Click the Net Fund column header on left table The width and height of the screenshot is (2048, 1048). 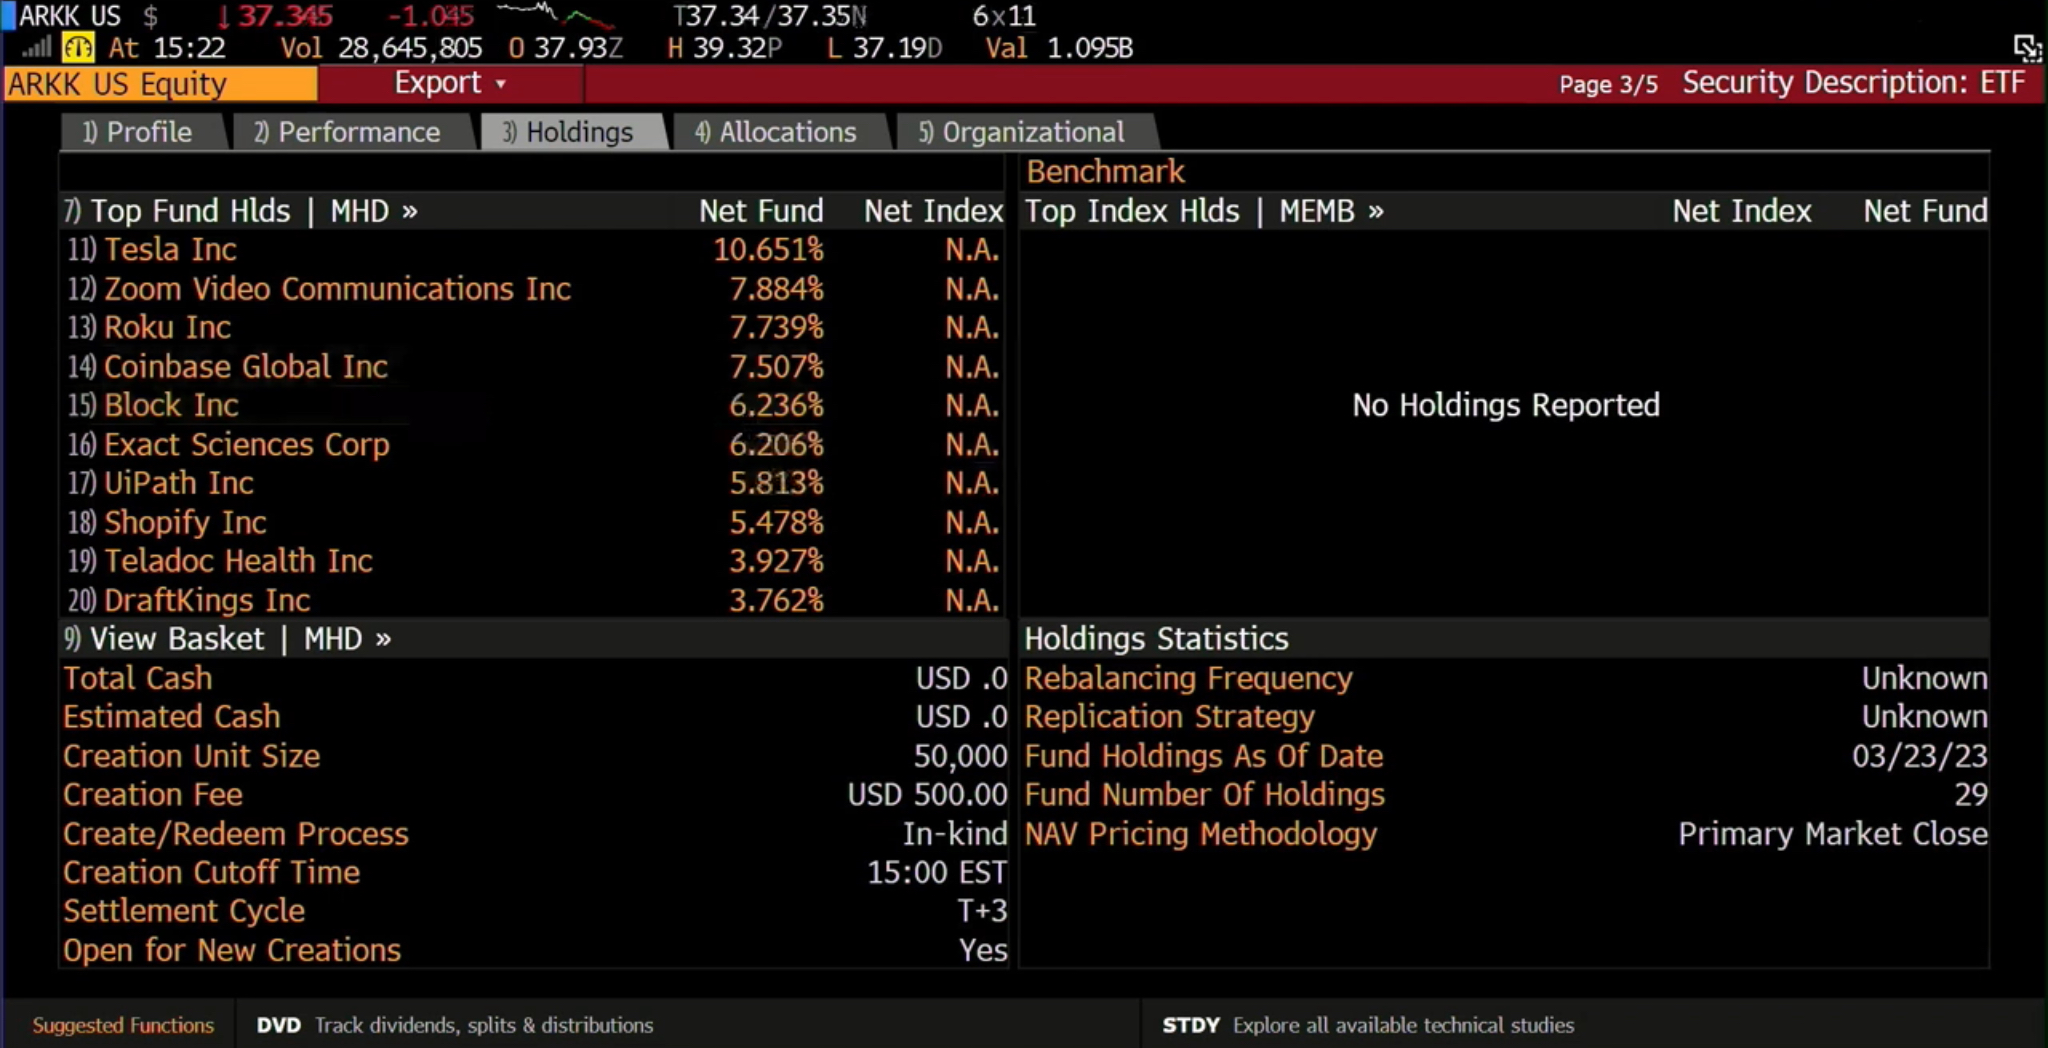(x=761, y=211)
